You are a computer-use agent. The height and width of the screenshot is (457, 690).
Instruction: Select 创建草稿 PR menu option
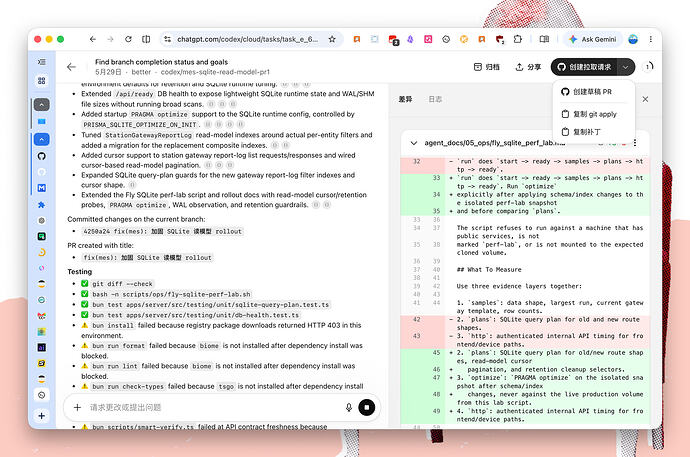592,91
